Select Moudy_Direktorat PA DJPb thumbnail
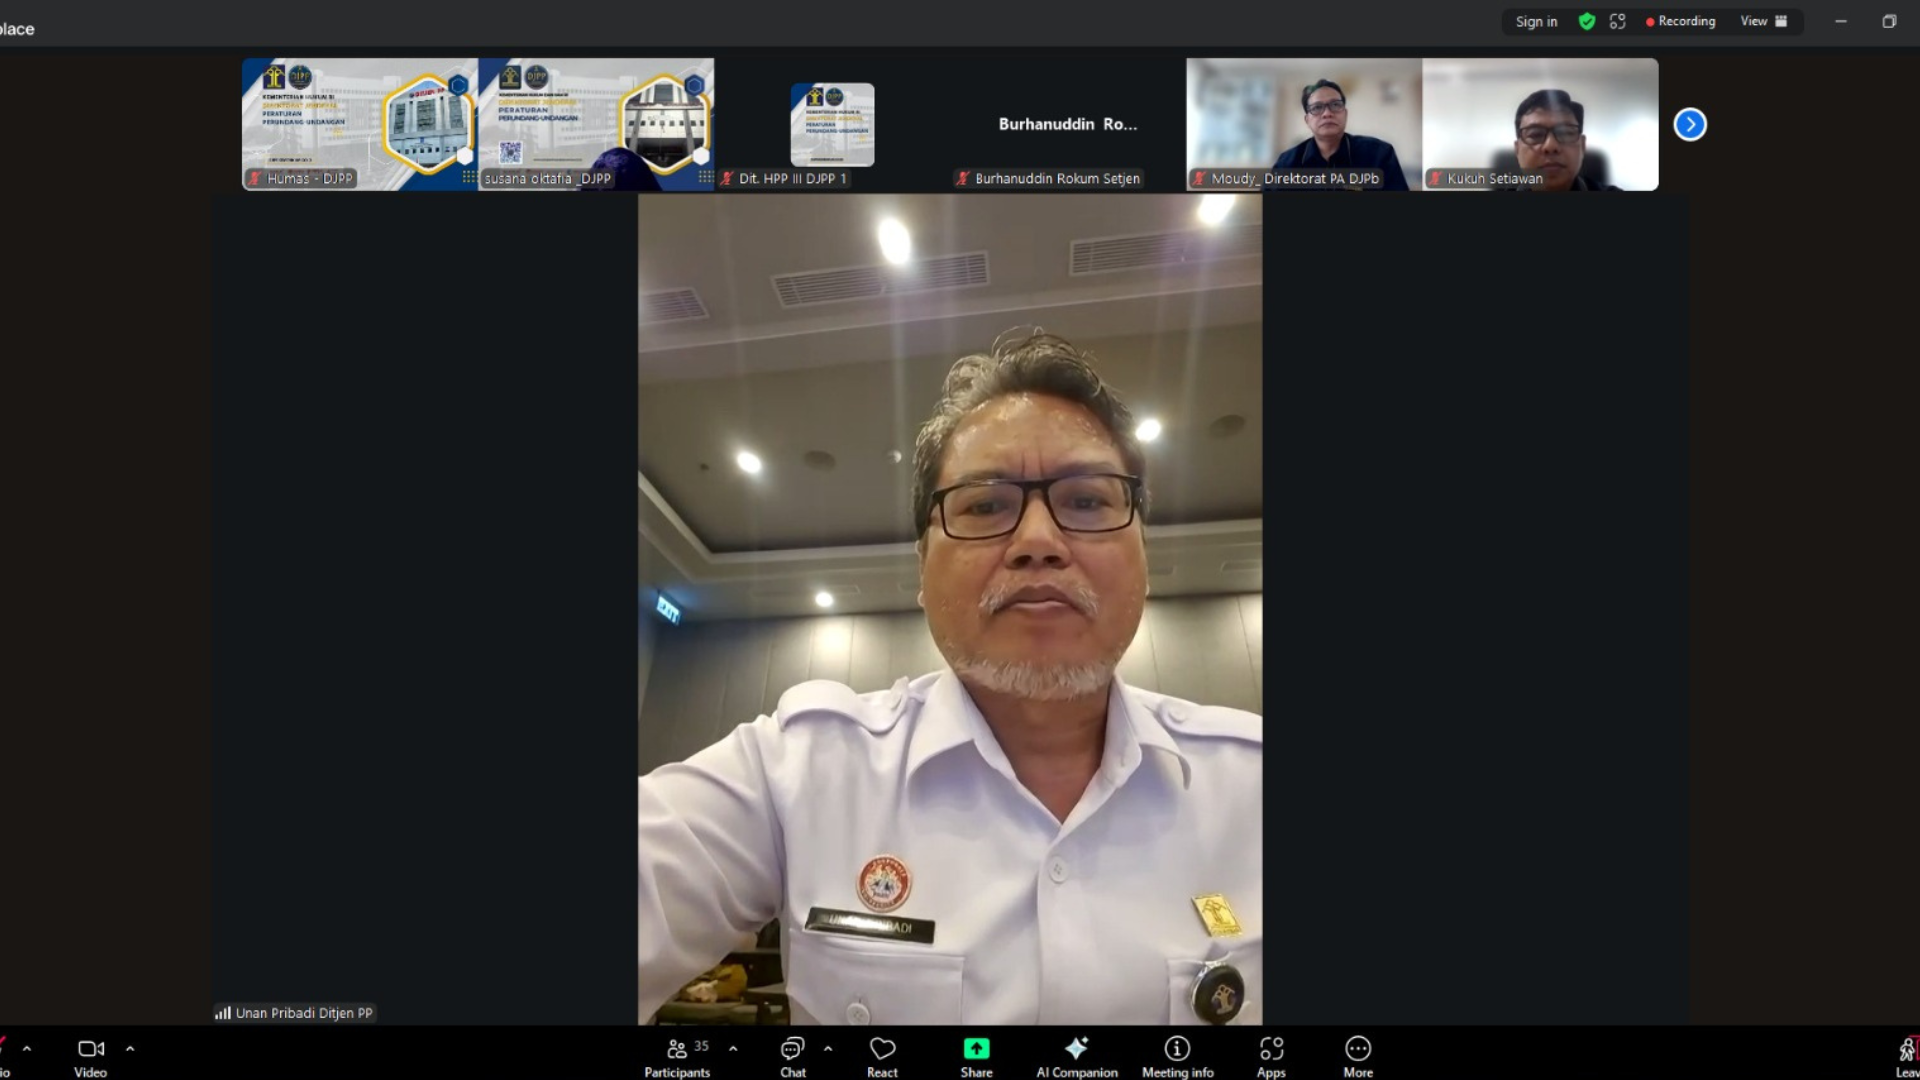Screen dimensions: 1920x1080 (1304, 124)
